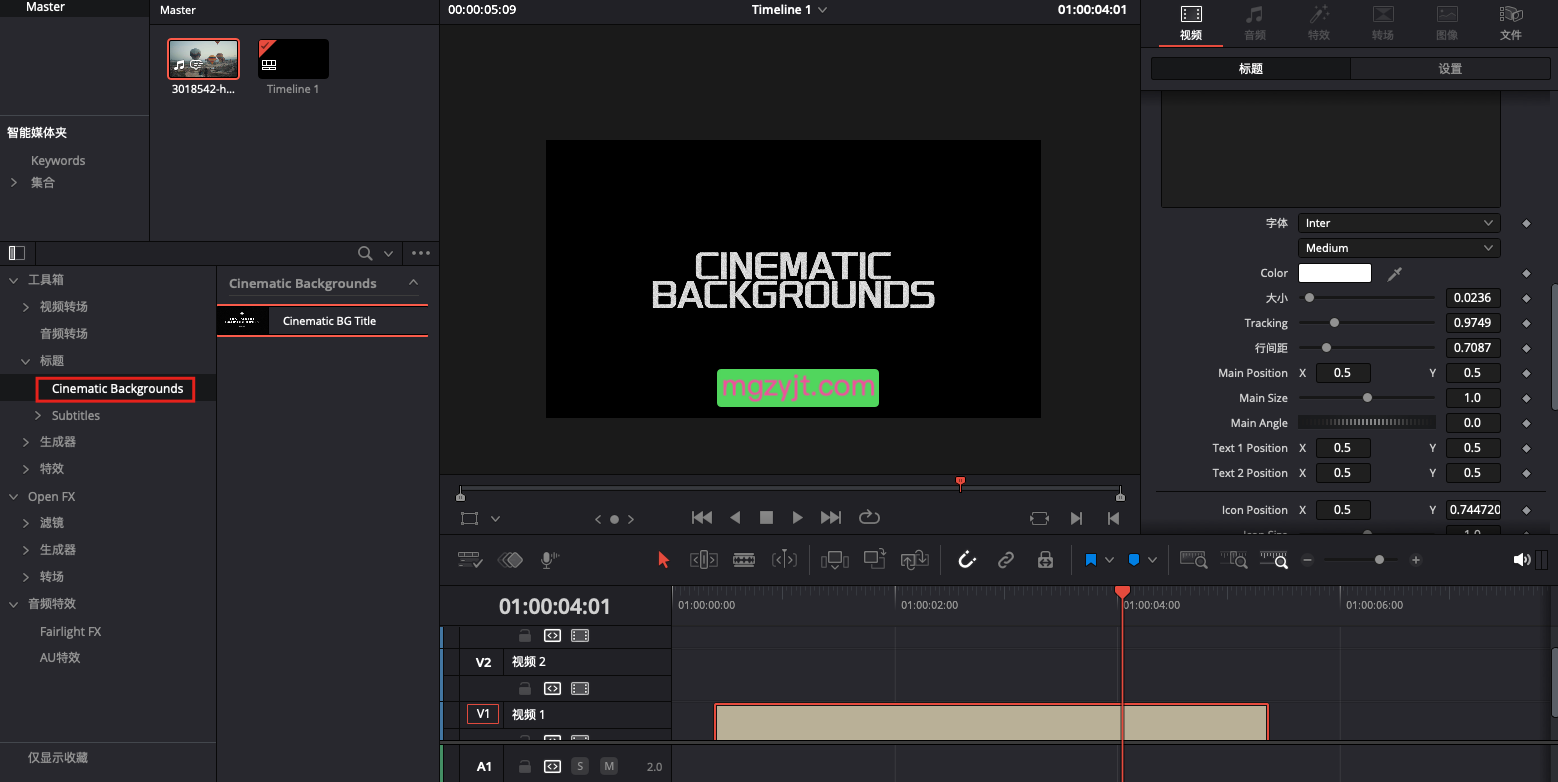Image resolution: width=1558 pixels, height=782 pixels.
Task: Click the Custom Zoom icon
Action: pos(1274,560)
